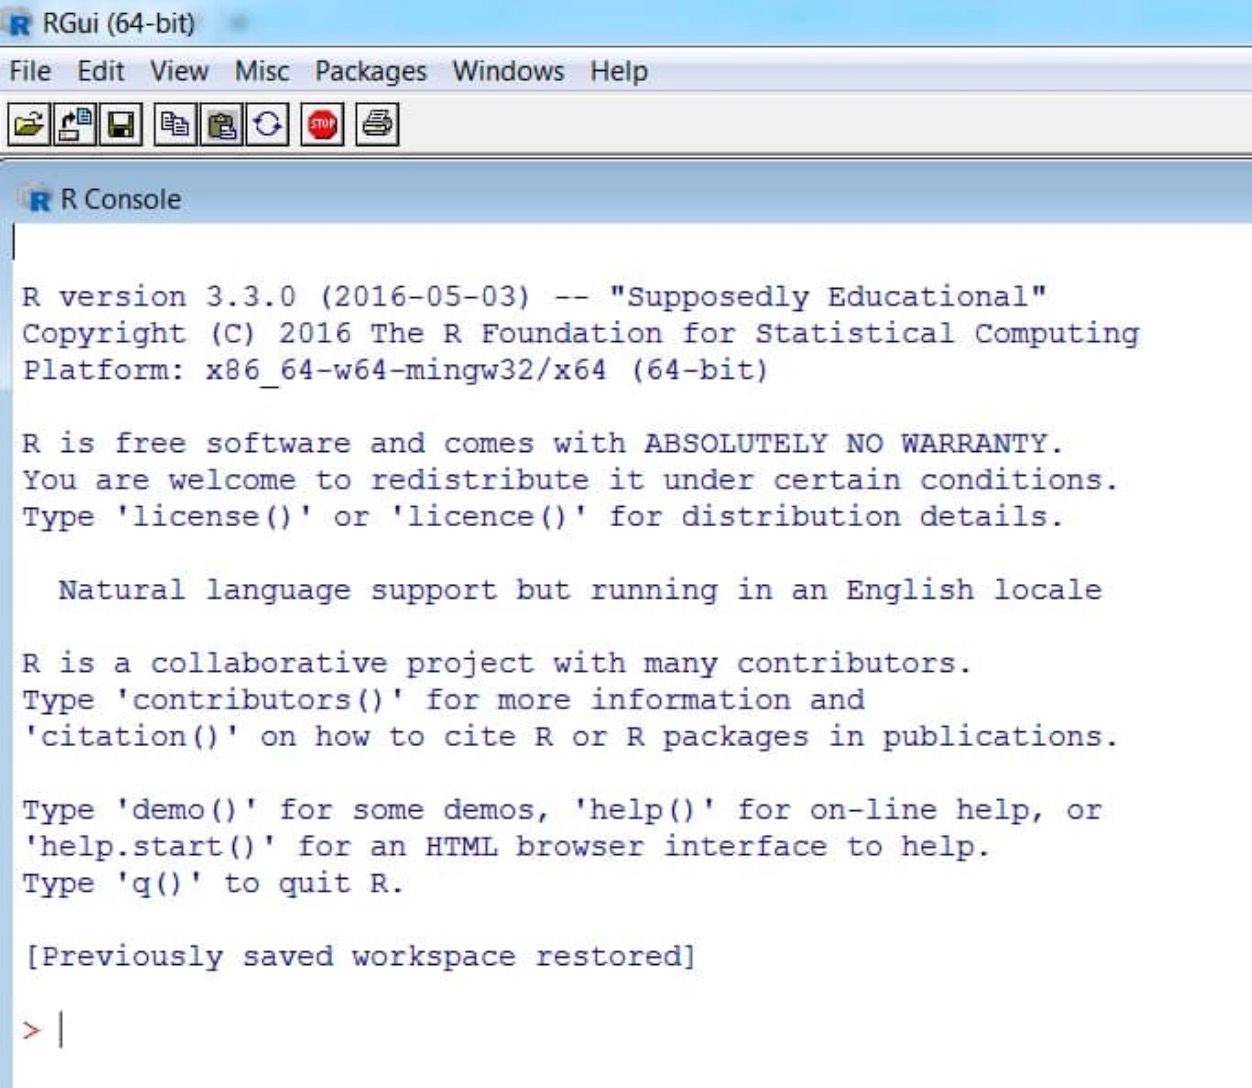
Task: Click the RGui application icon in the title bar
Action: click(x=20, y=23)
